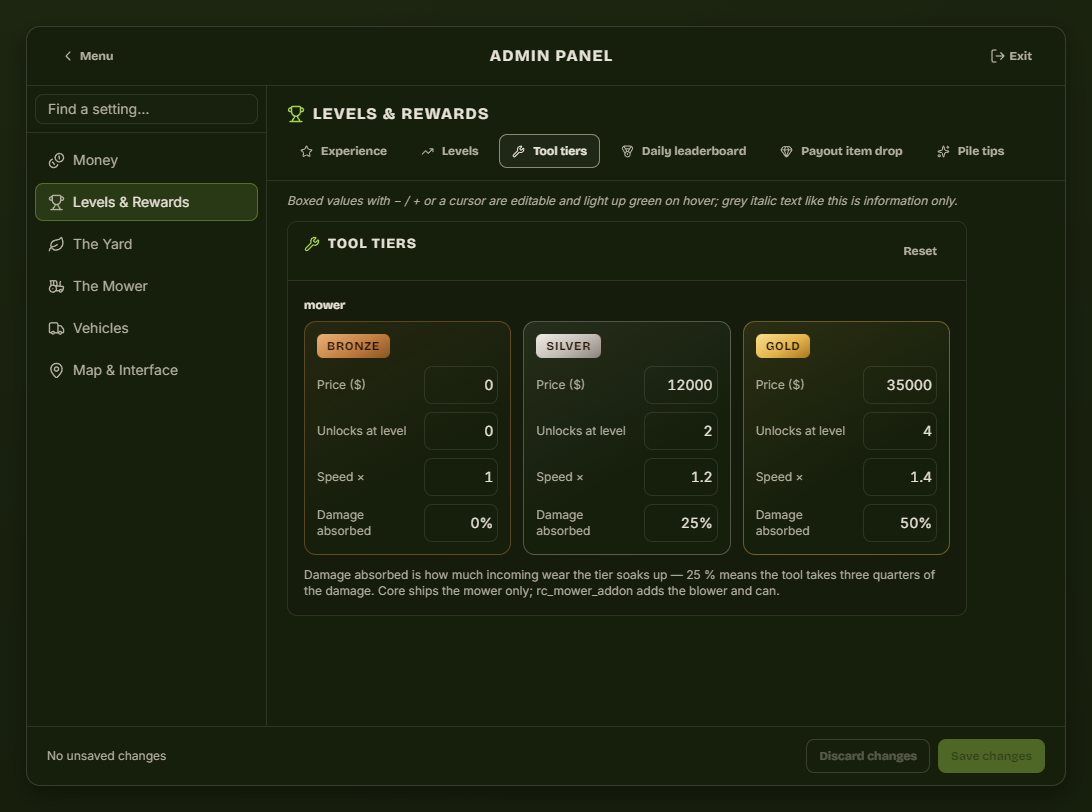1092x812 pixels.
Task: Click the wrench icon on Tool tiers tab
Action: click(519, 151)
